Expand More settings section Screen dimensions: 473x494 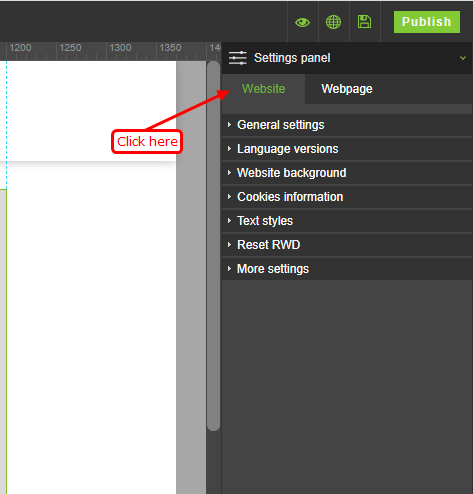click(x=347, y=269)
